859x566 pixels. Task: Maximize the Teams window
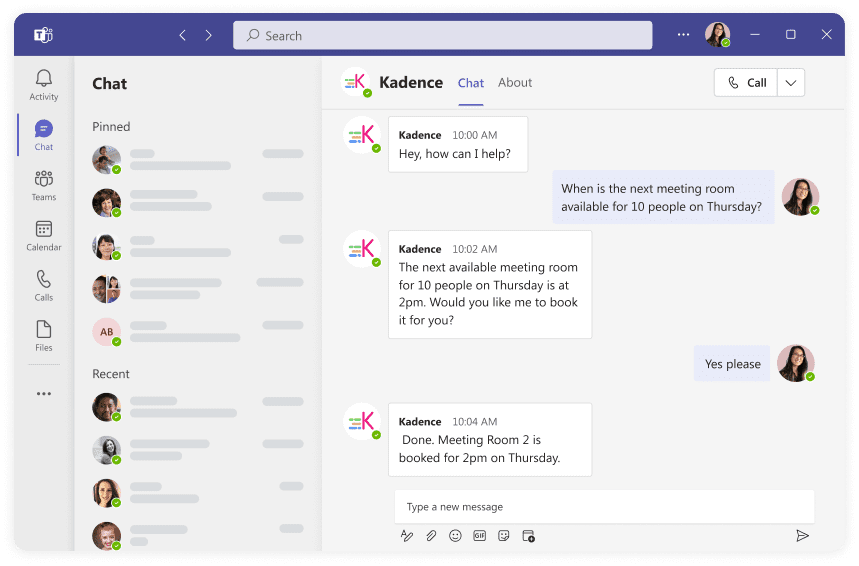[x=791, y=35]
